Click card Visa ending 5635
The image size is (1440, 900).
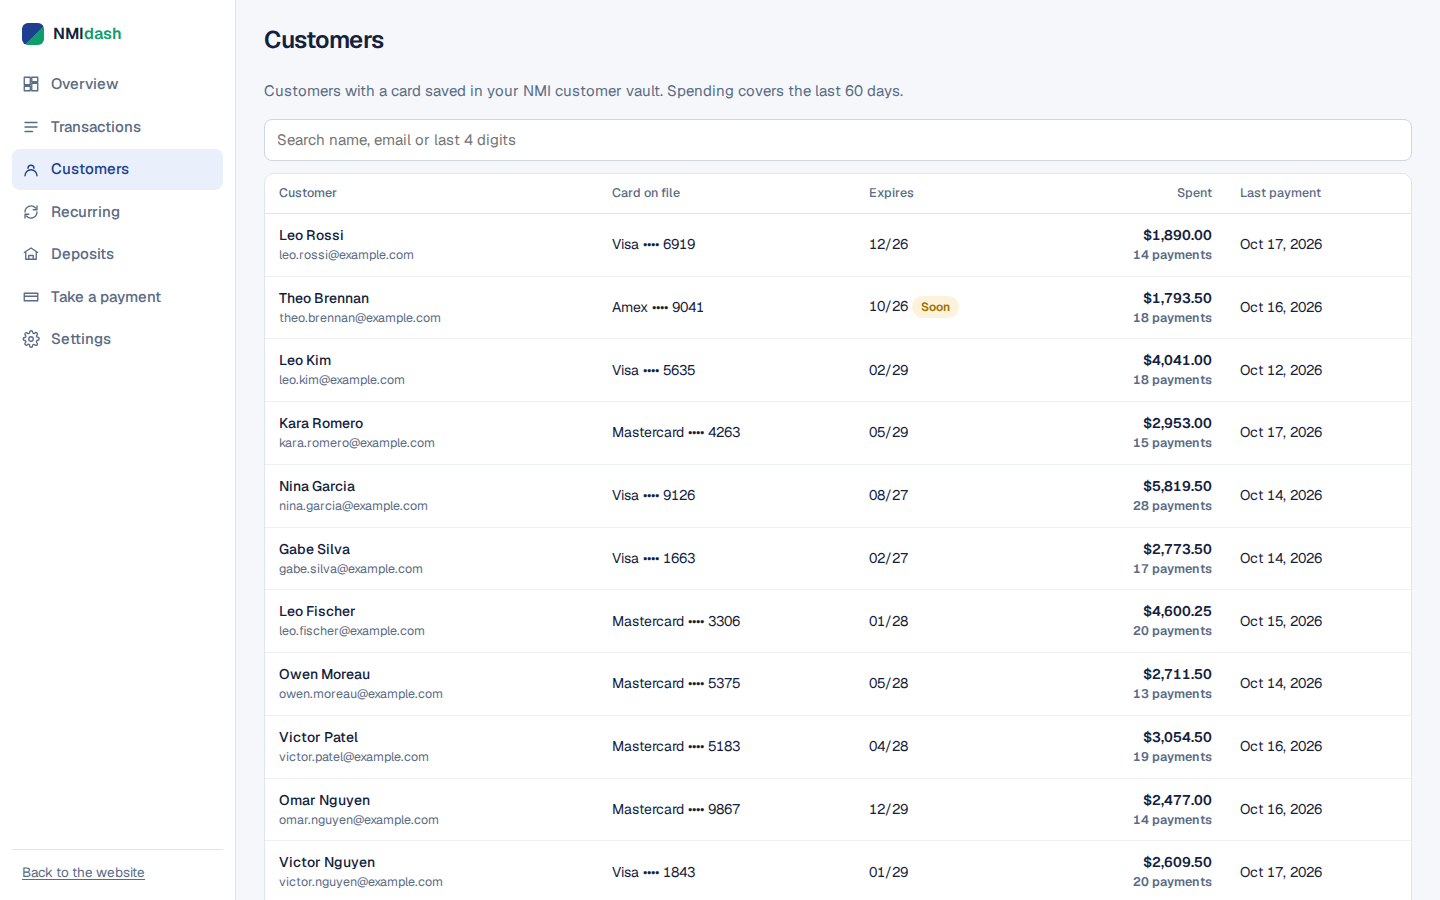click(x=653, y=370)
